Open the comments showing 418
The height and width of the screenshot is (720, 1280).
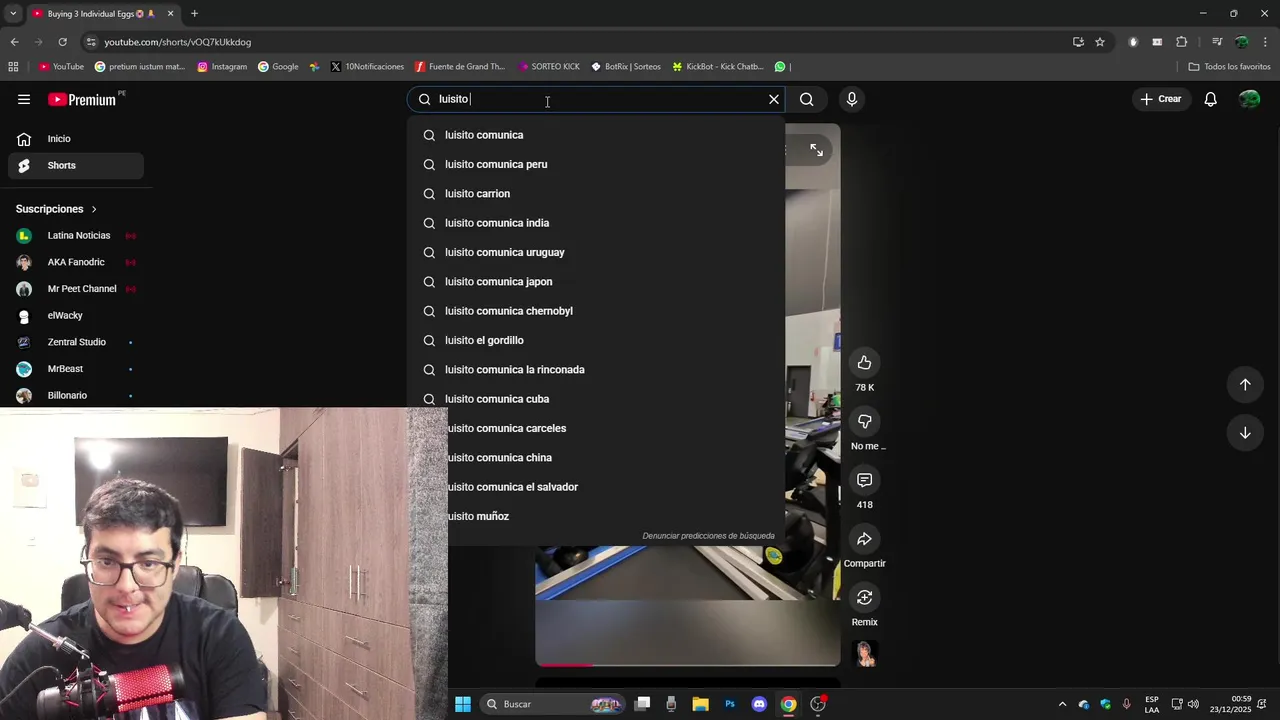tap(864, 480)
